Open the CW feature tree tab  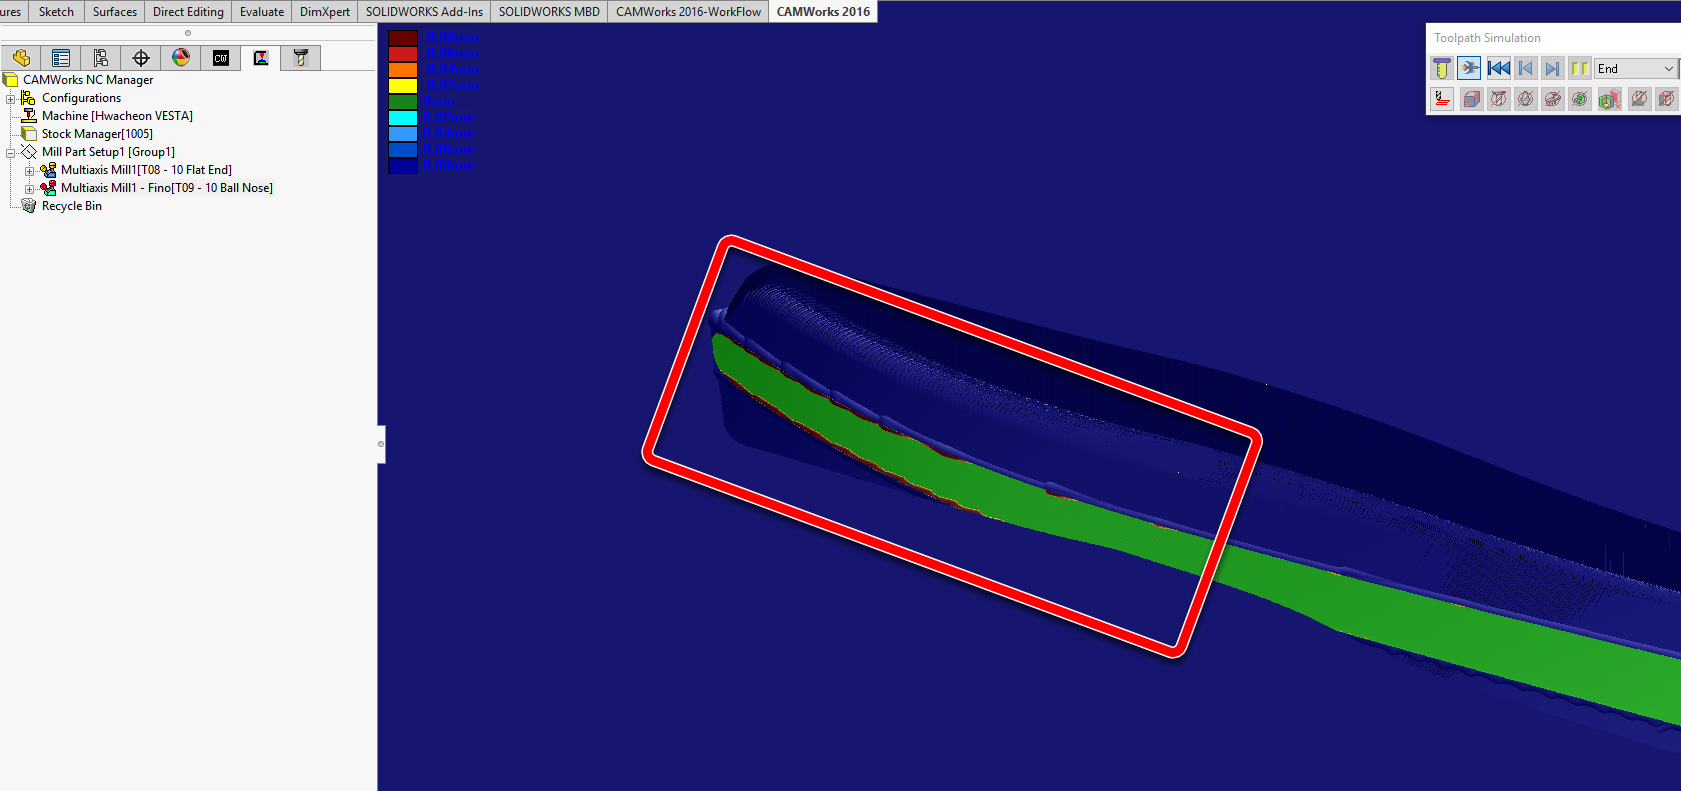[x=221, y=58]
